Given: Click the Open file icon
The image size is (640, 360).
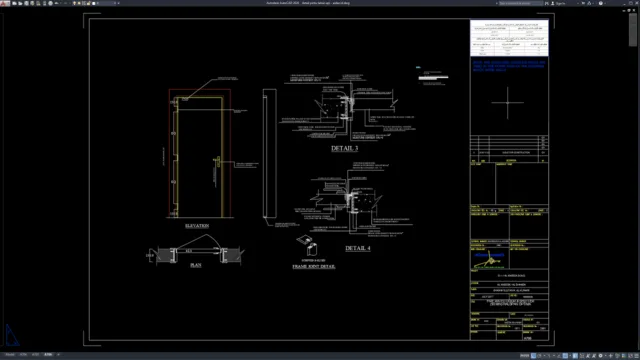Looking at the screenshot, I should (20, 3).
